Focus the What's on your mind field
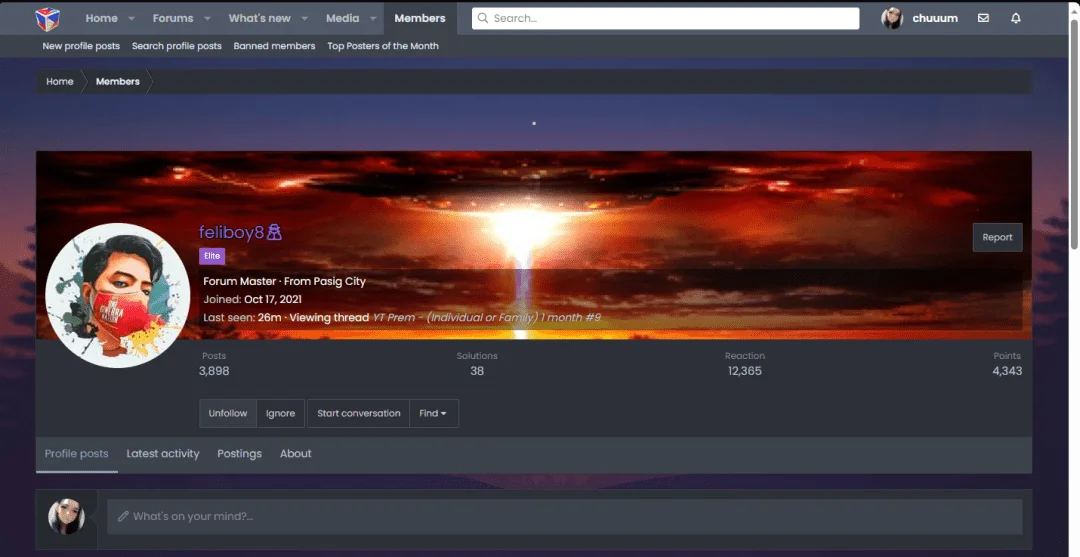The height and width of the screenshot is (557, 1080). click(565, 516)
